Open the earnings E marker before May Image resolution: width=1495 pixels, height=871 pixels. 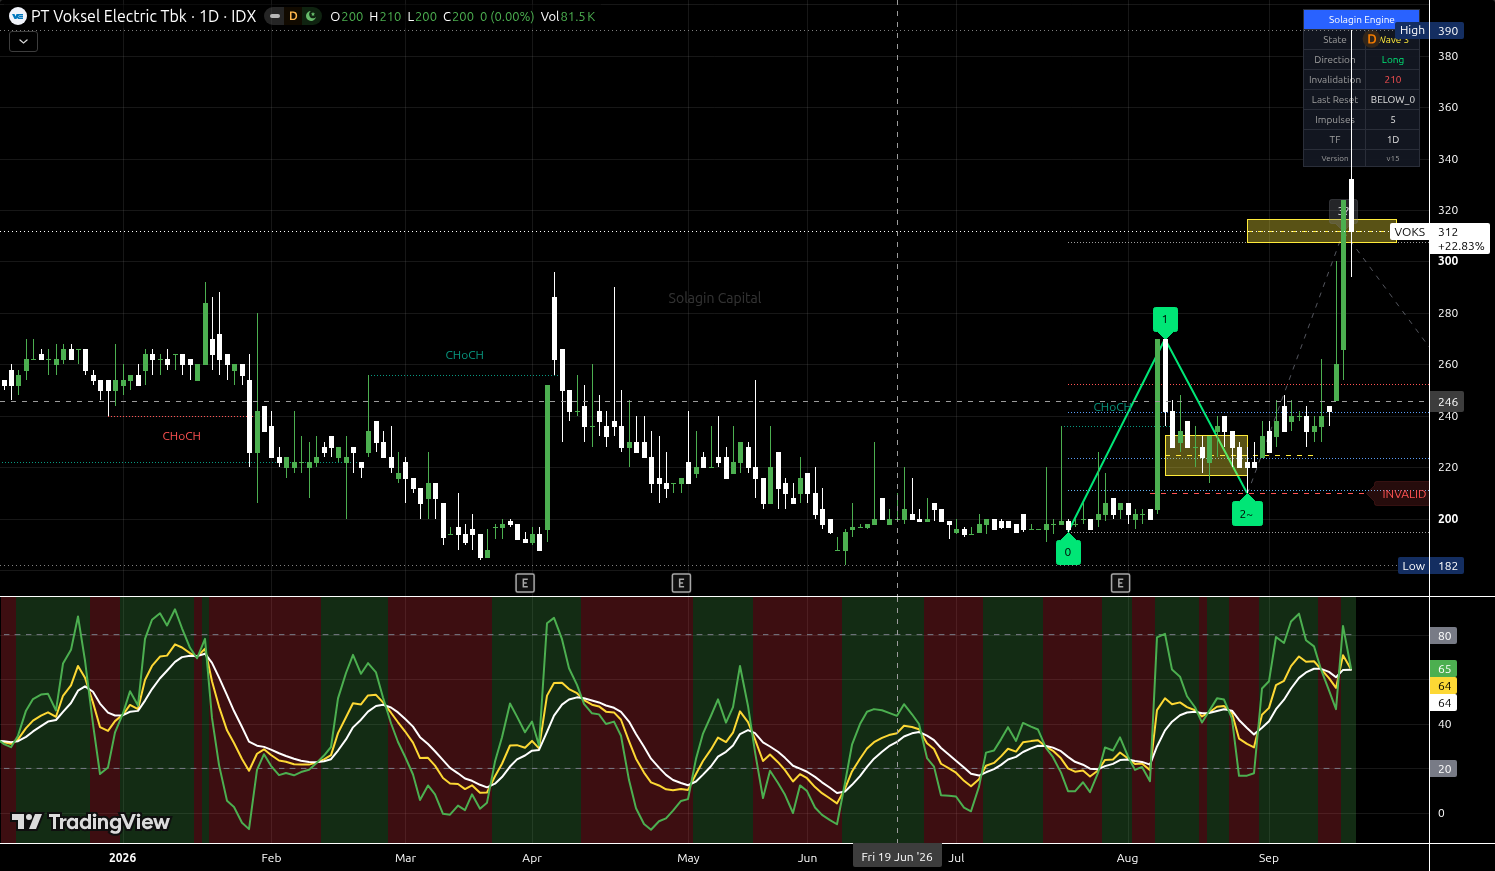[x=681, y=583]
